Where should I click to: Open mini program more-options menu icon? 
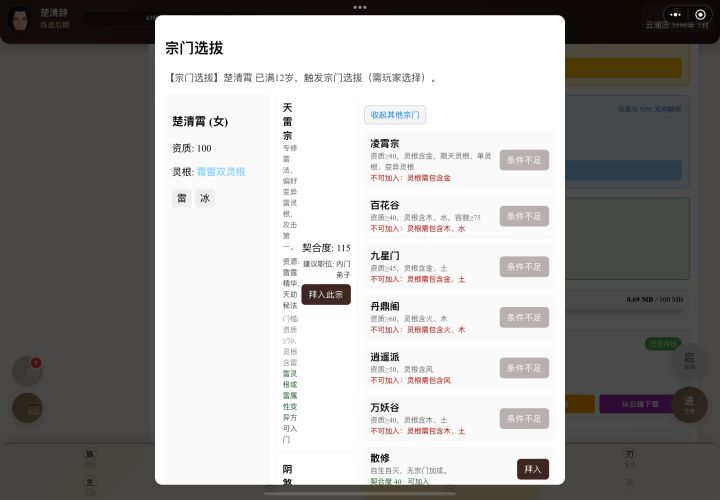coord(675,15)
